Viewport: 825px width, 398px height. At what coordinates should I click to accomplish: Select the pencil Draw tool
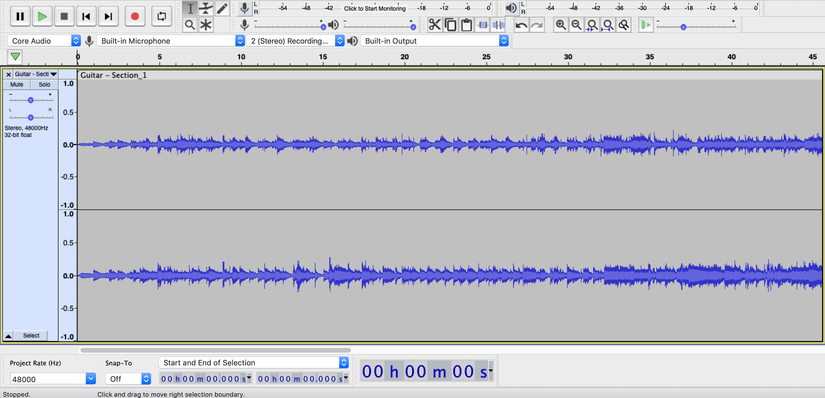[x=222, y=8]
